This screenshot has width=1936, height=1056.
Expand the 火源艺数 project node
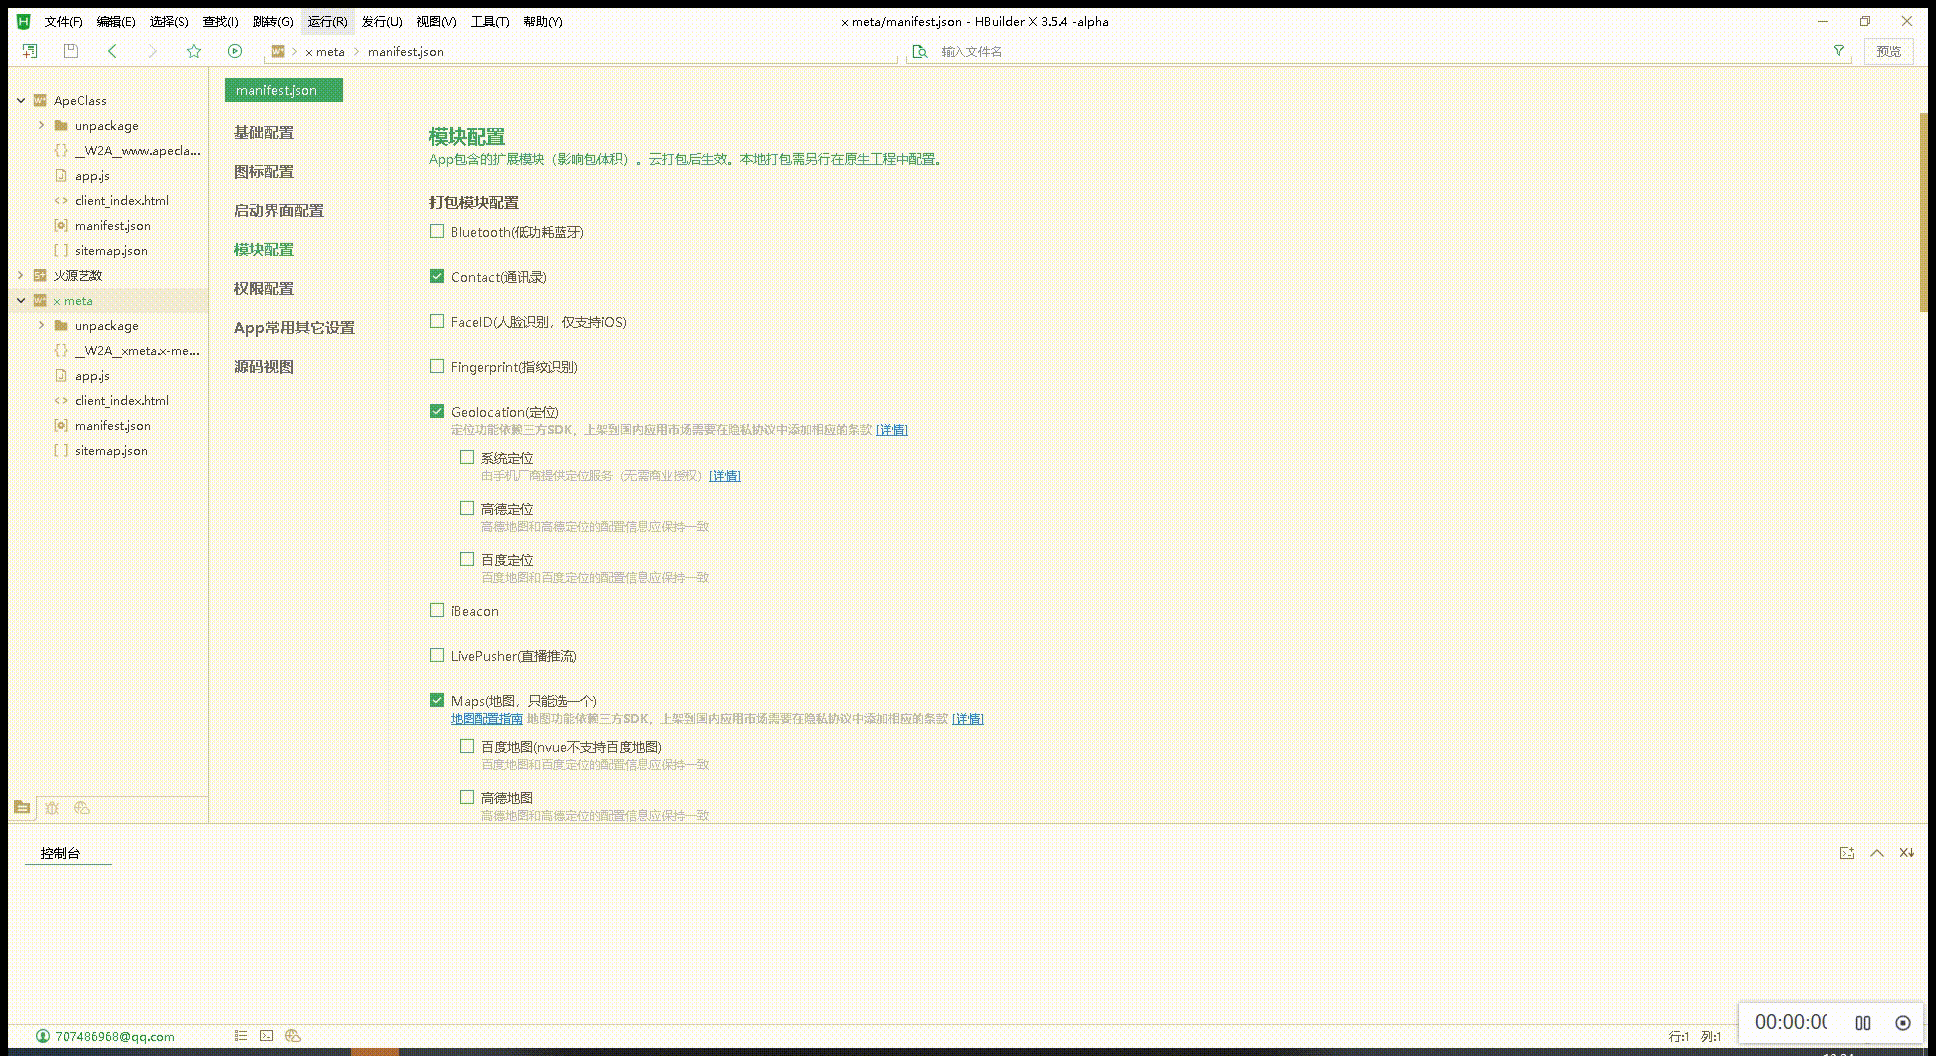click(21, 275)
